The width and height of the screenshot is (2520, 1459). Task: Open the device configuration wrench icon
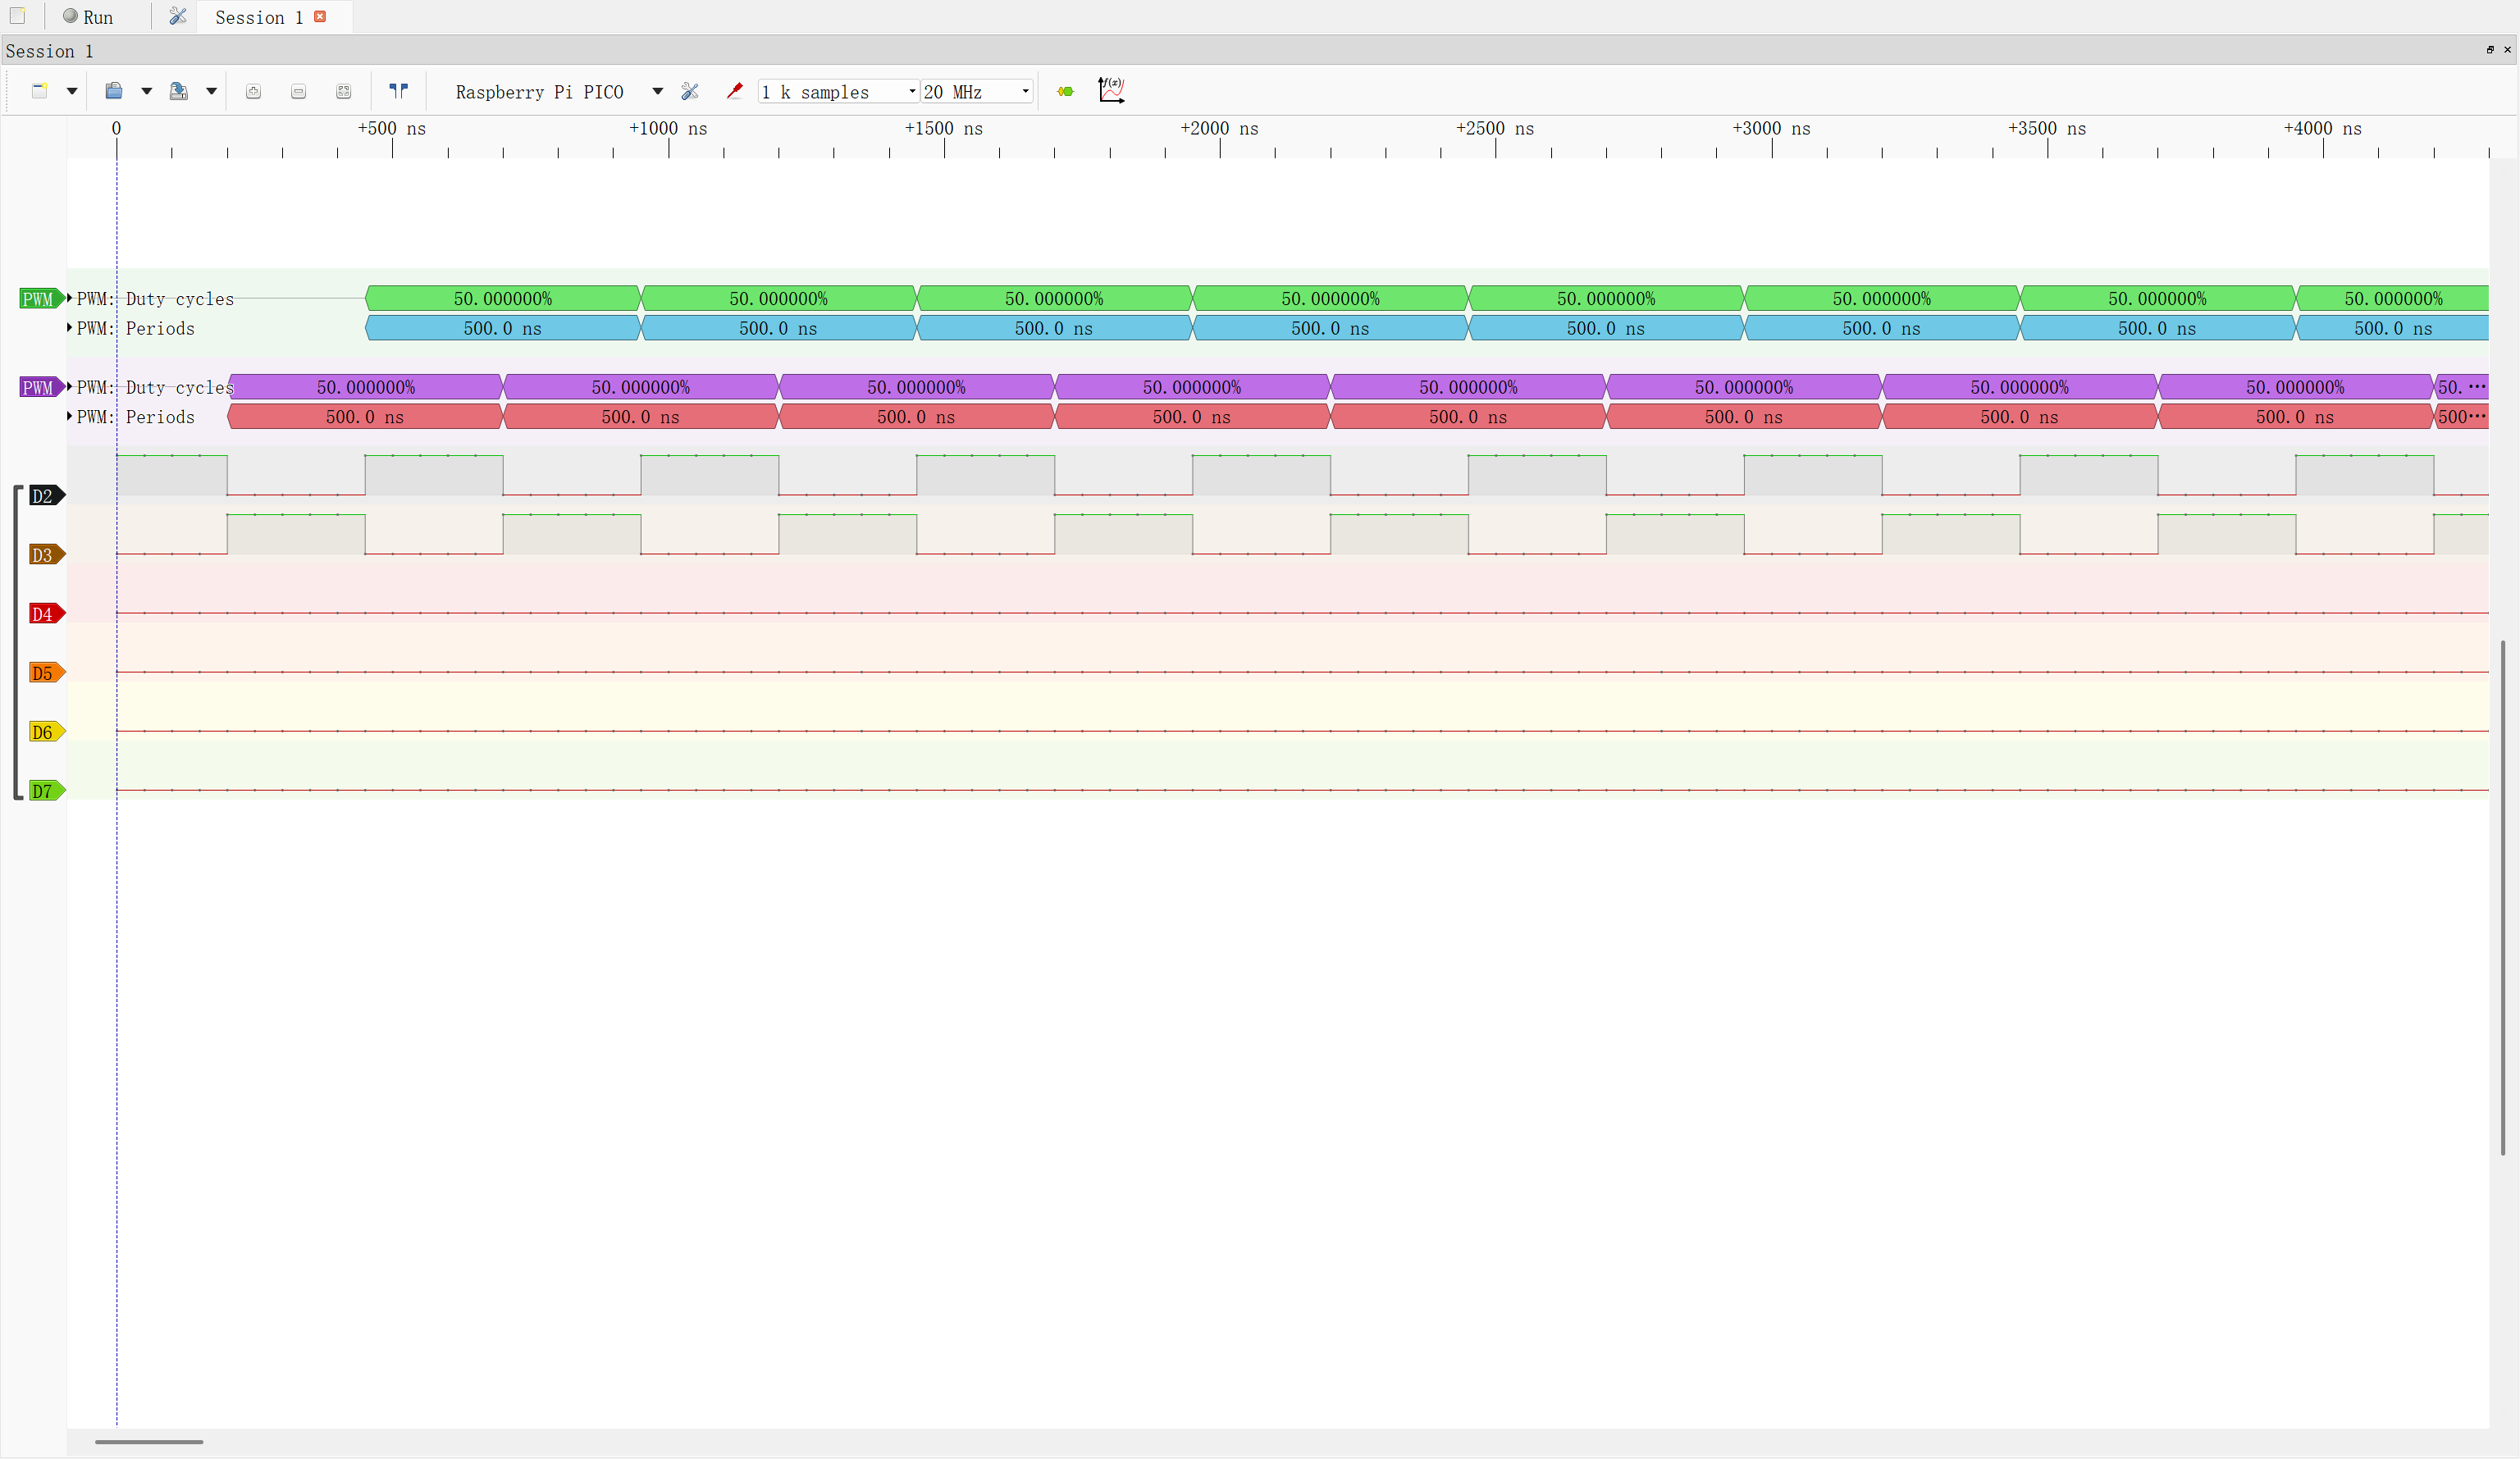690,91
